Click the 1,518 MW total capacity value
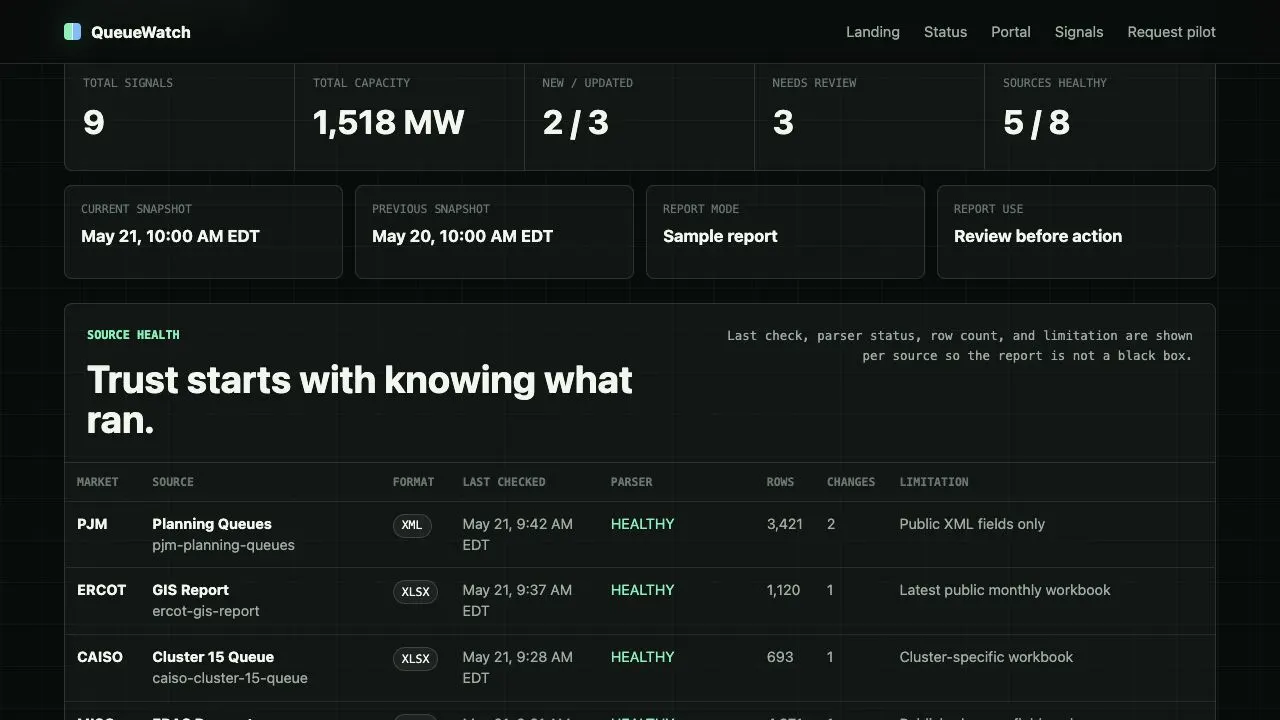Screen dimensions: 1280x720 389,122
